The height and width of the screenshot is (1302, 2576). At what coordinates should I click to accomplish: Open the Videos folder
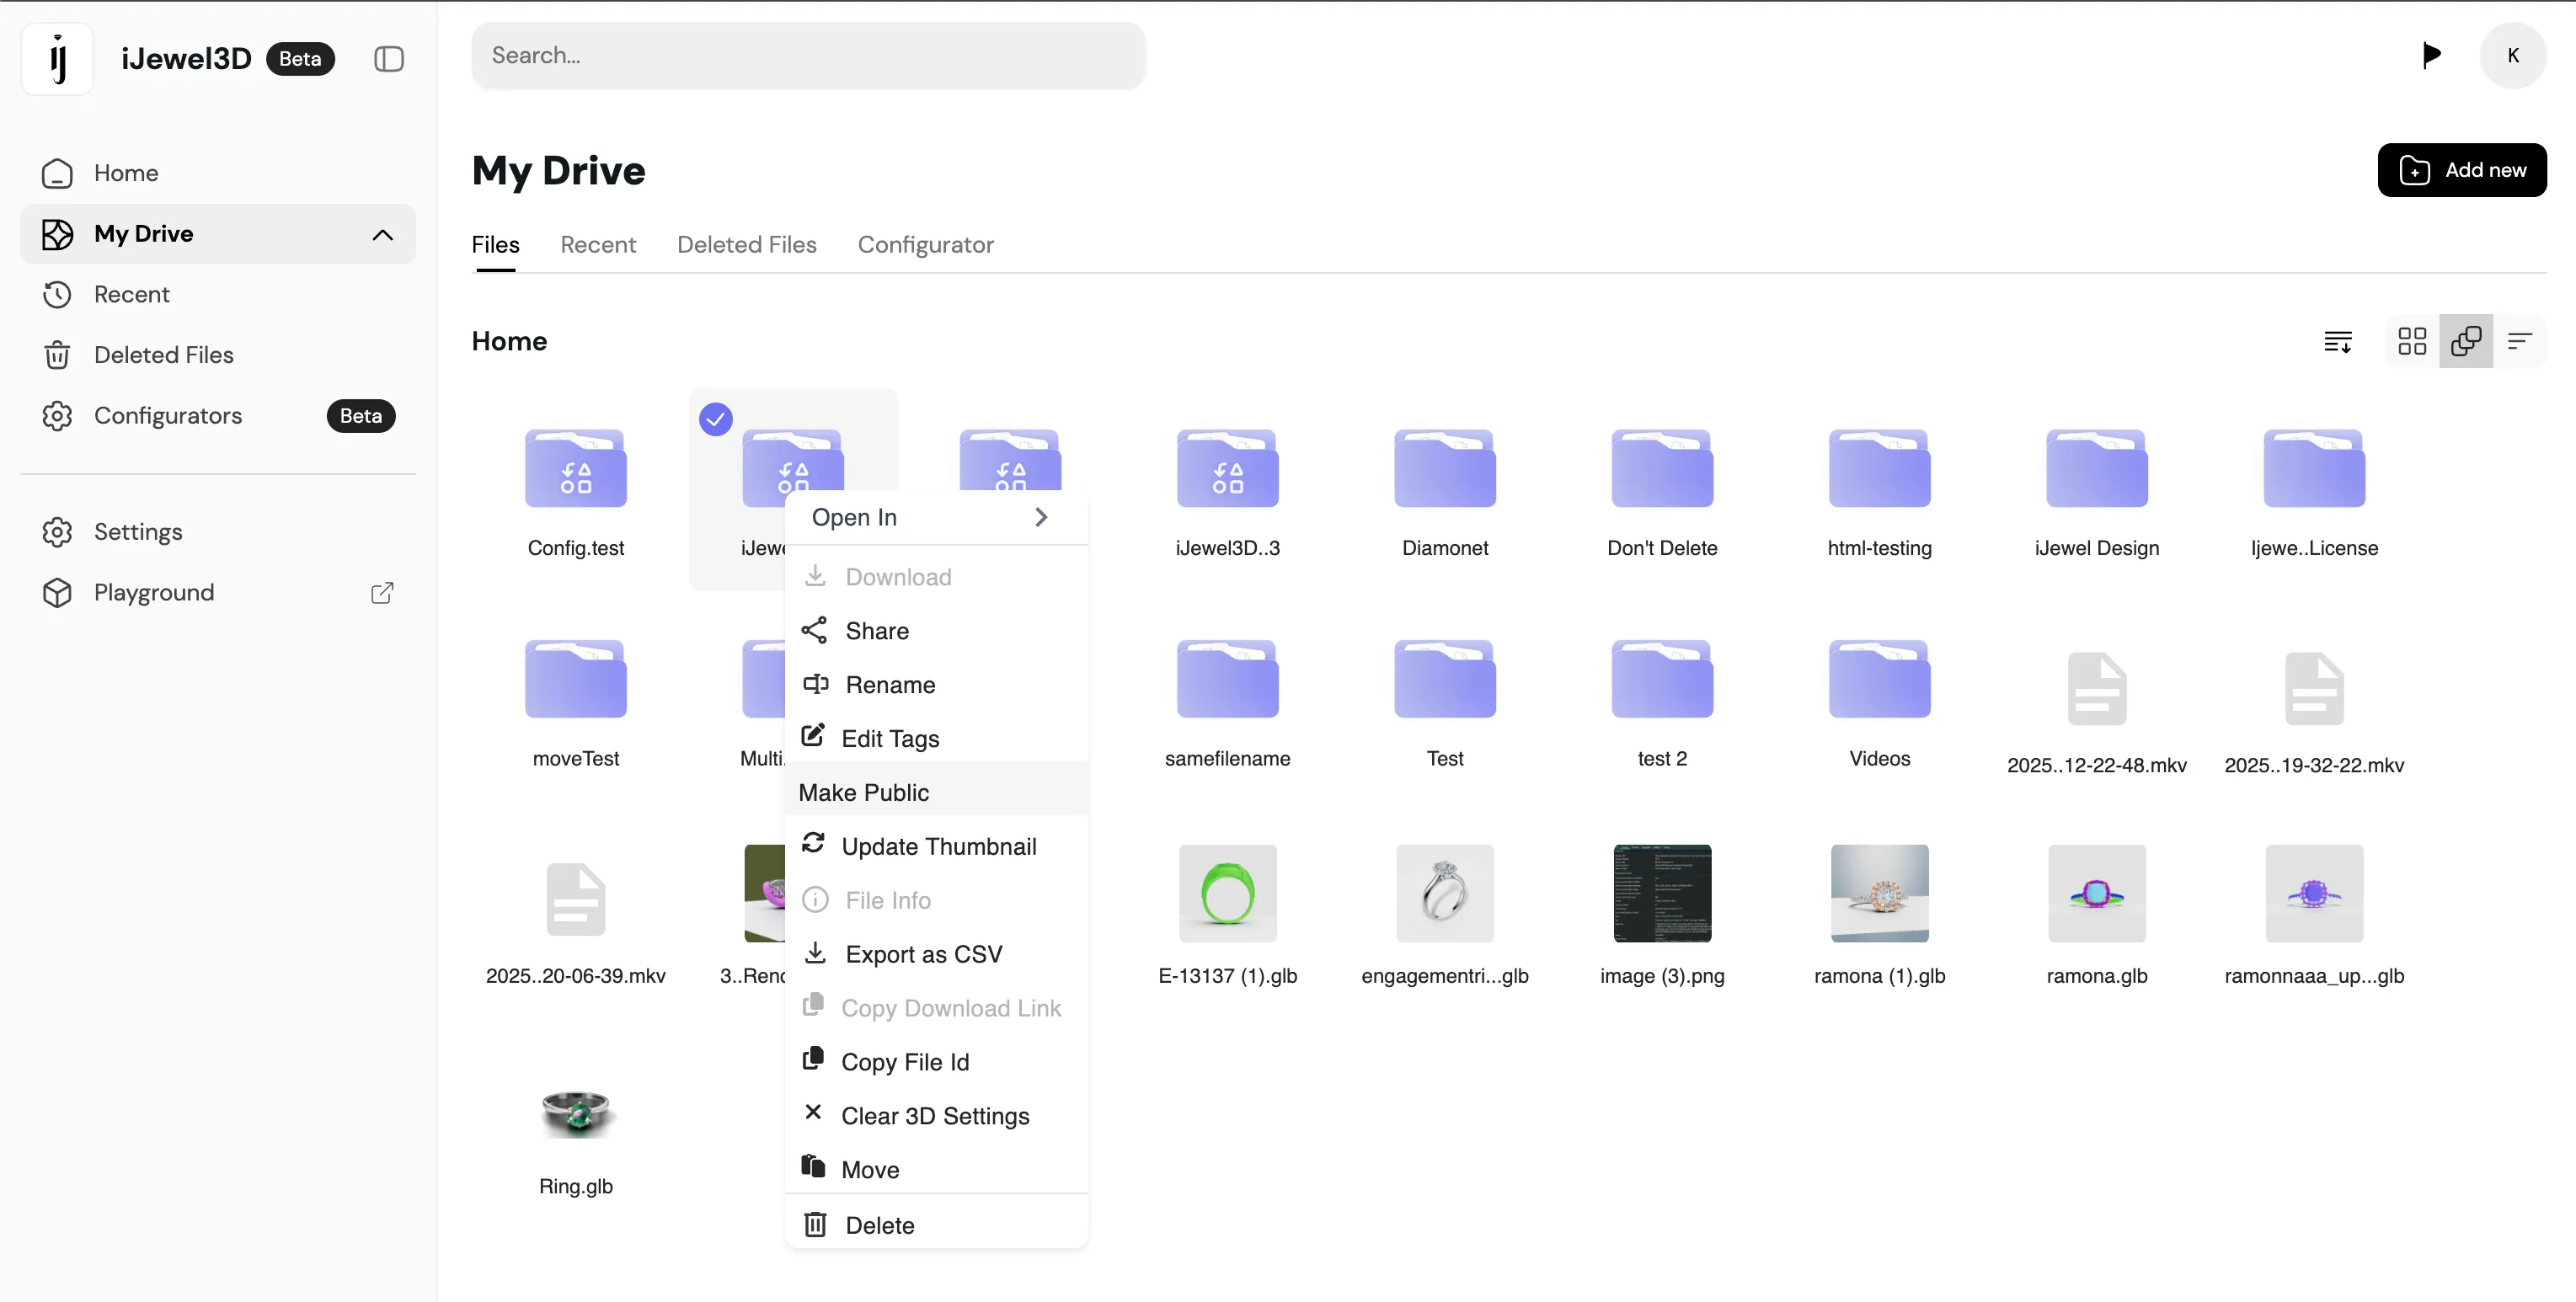[1879, 678]
